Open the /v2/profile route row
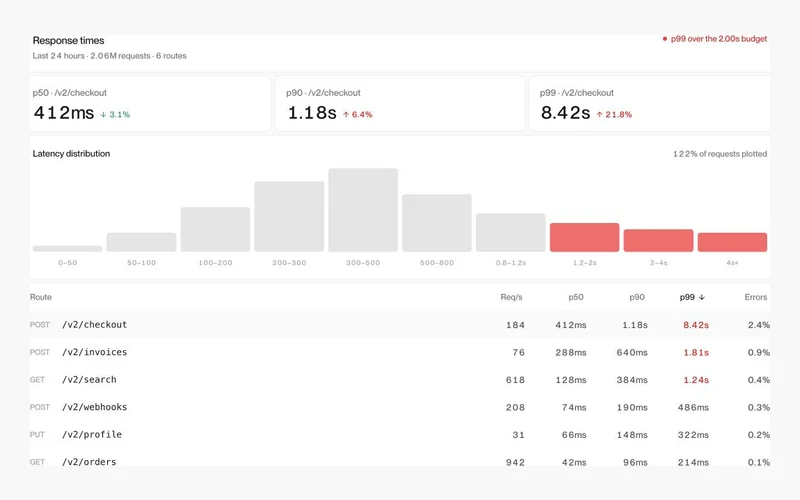Viewport: 800px width, 500px height. point(400,435)
